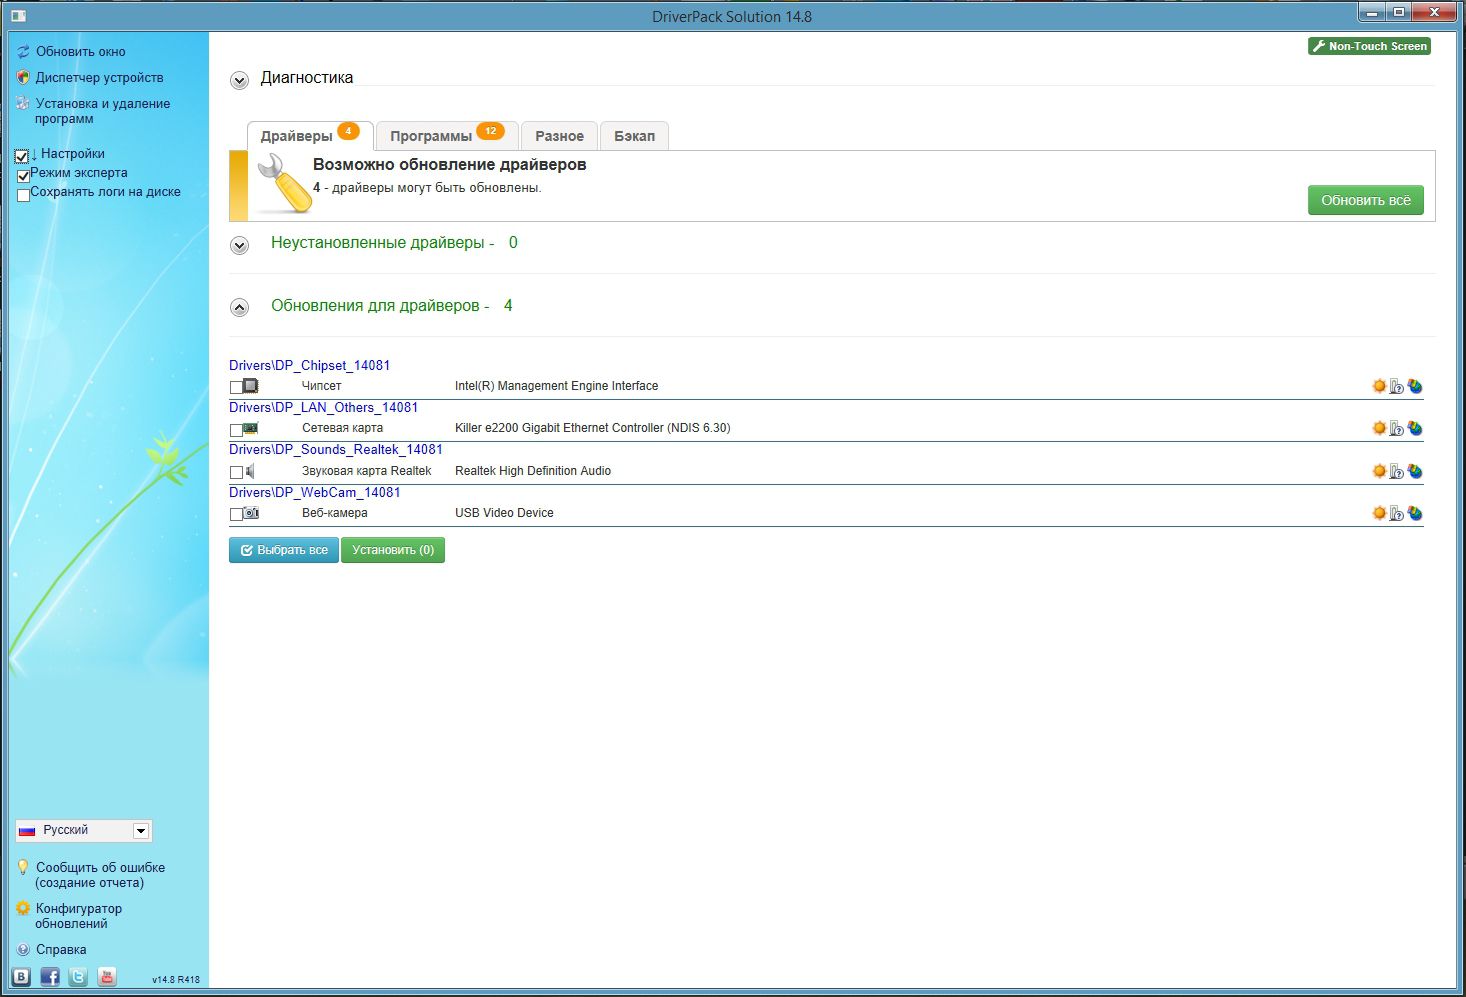Click the sun icon in Killer e2200 row
The width and height of the screenshot is (1466, 997).
pyautogui.click(x=1379, y=428)
